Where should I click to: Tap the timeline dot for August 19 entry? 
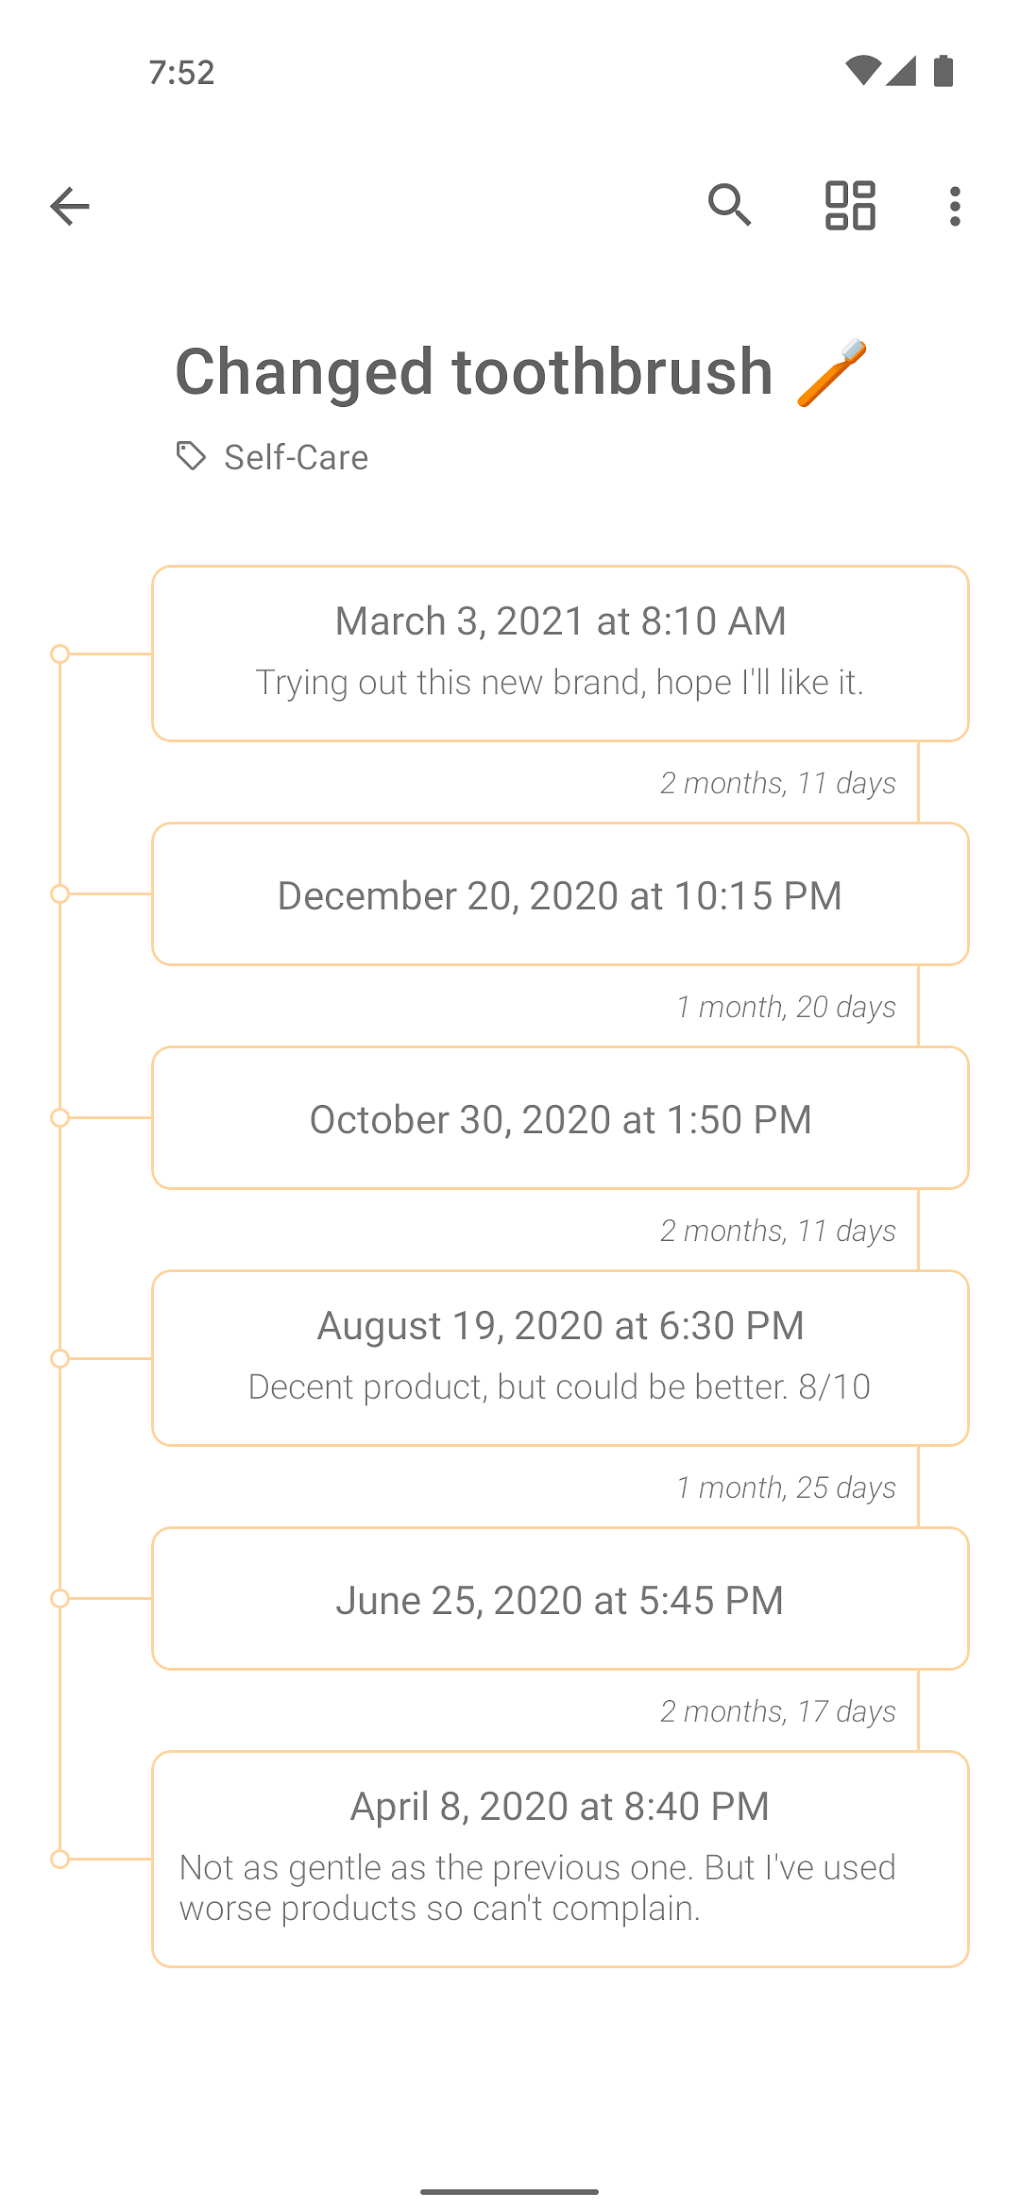tap(60, 1358)
